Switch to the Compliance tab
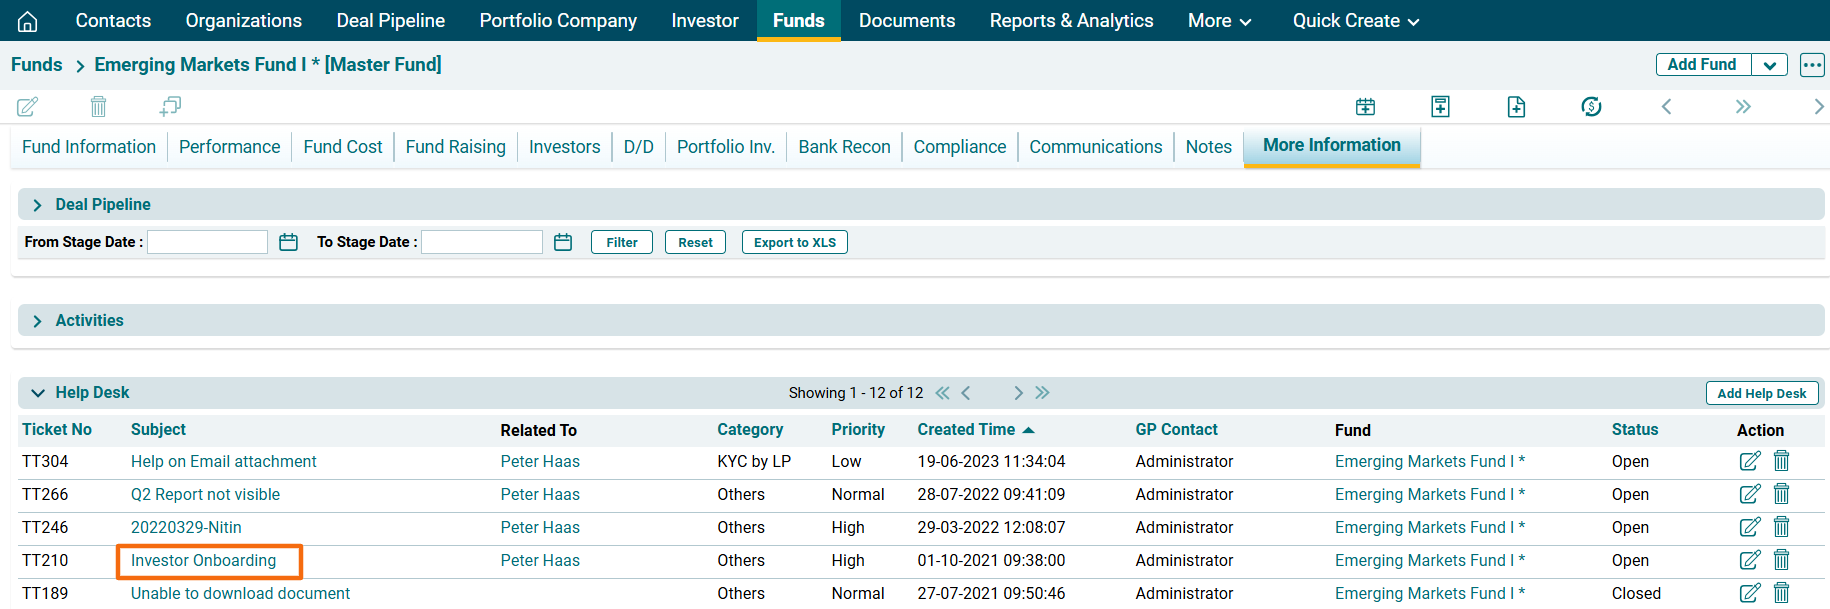1830x609 pixels. (959, 147)
